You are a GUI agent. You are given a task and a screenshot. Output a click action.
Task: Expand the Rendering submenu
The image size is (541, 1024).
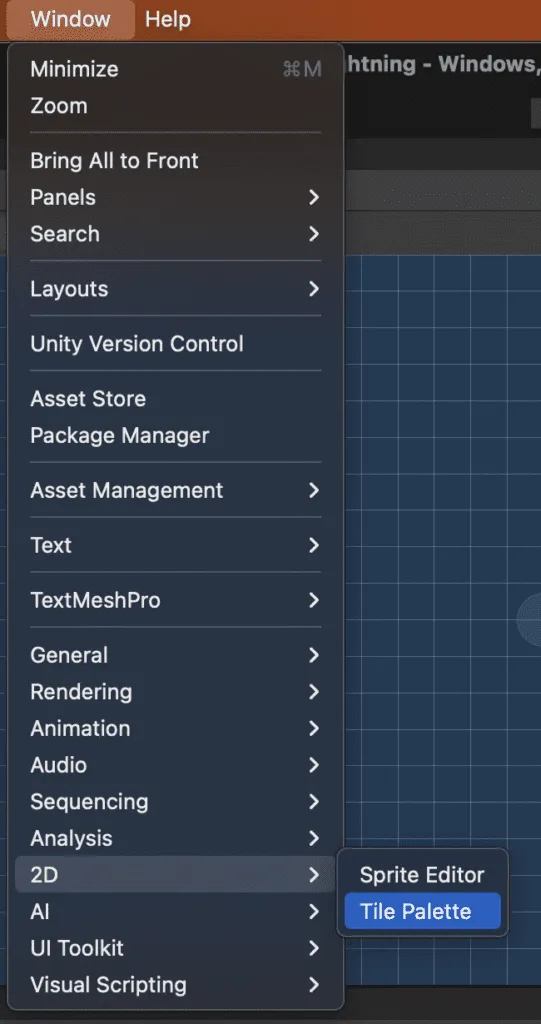[x=175, y=691]
